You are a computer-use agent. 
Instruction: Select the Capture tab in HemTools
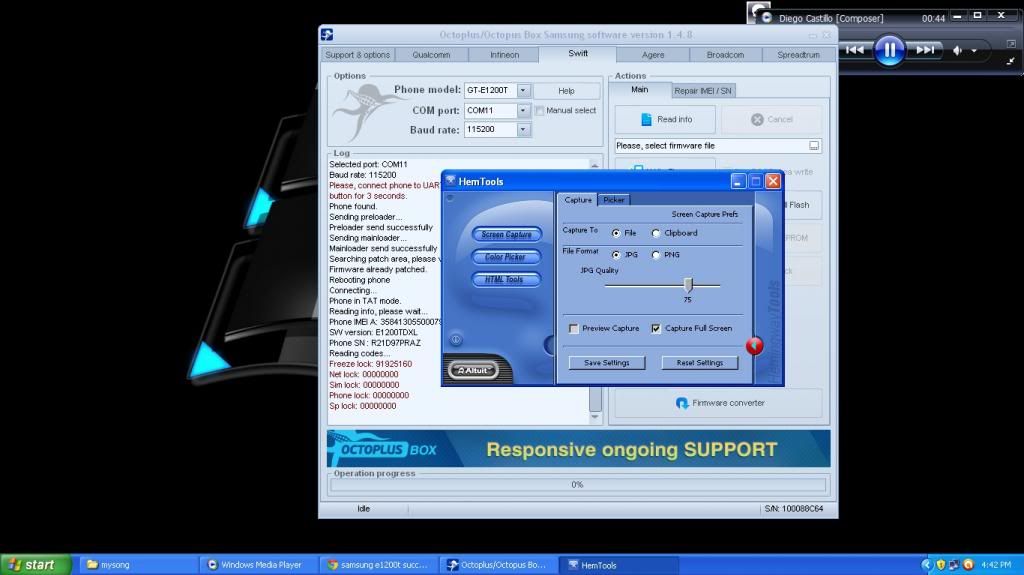(578, 200)
